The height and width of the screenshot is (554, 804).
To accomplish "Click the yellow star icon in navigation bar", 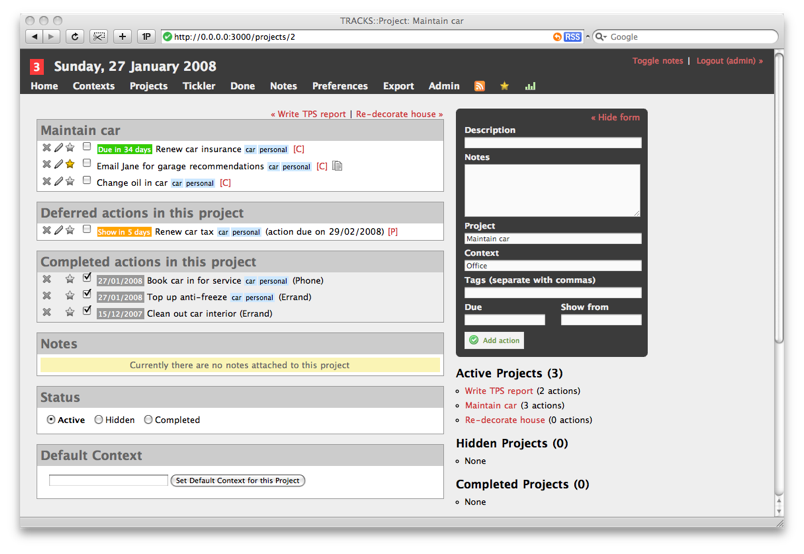I will click(504, 87).
